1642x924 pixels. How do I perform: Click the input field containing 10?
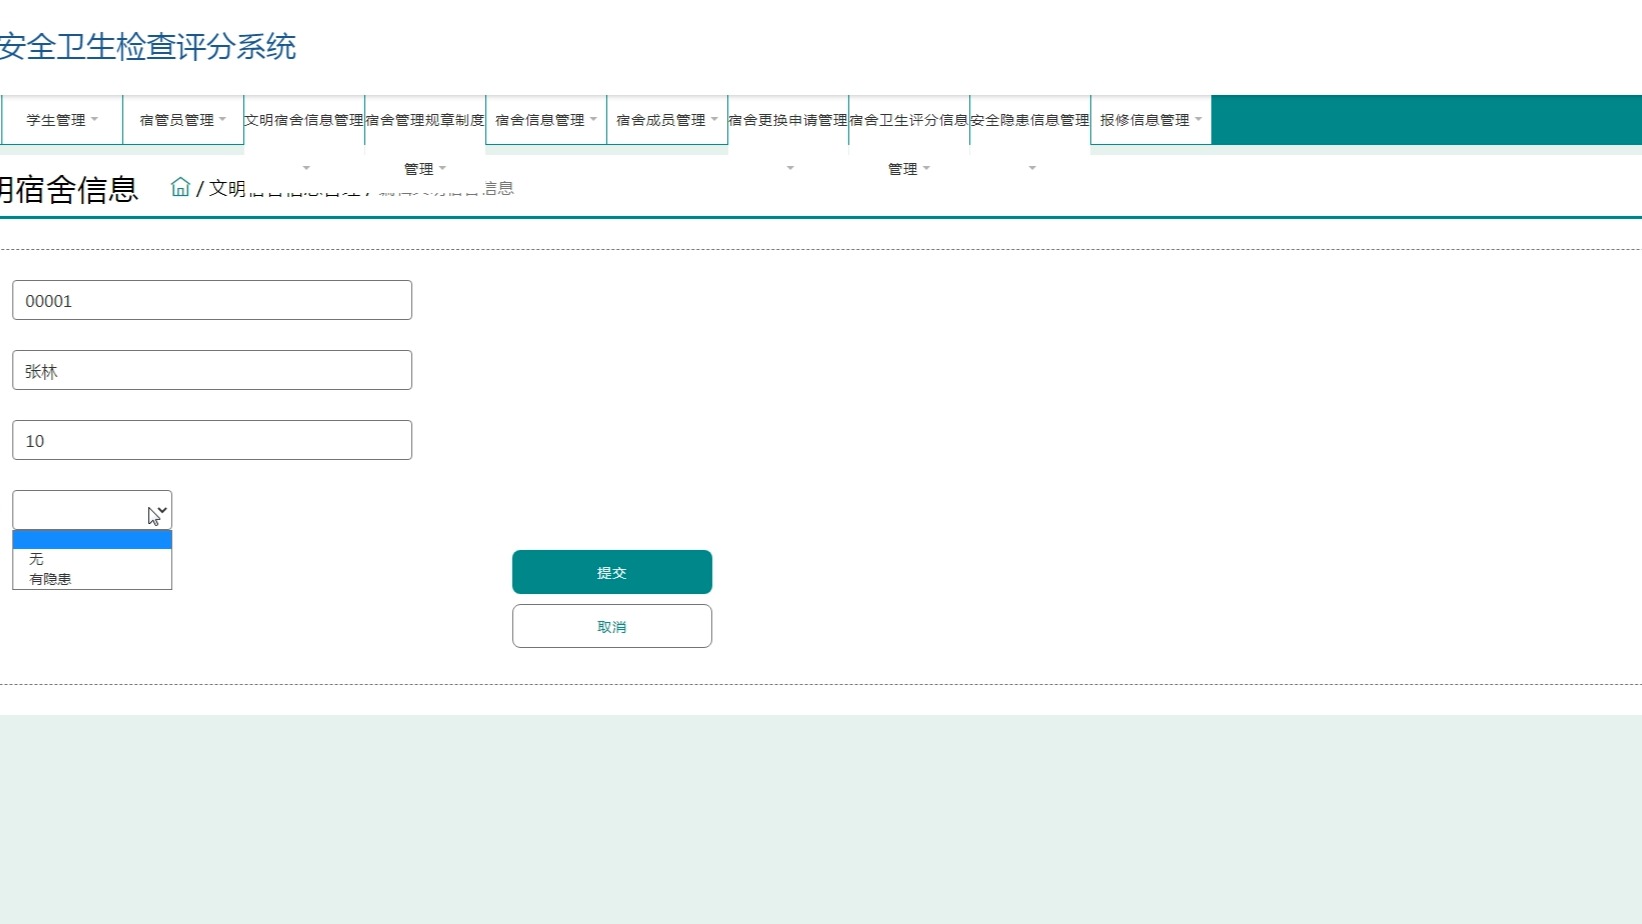click(212, 440)
